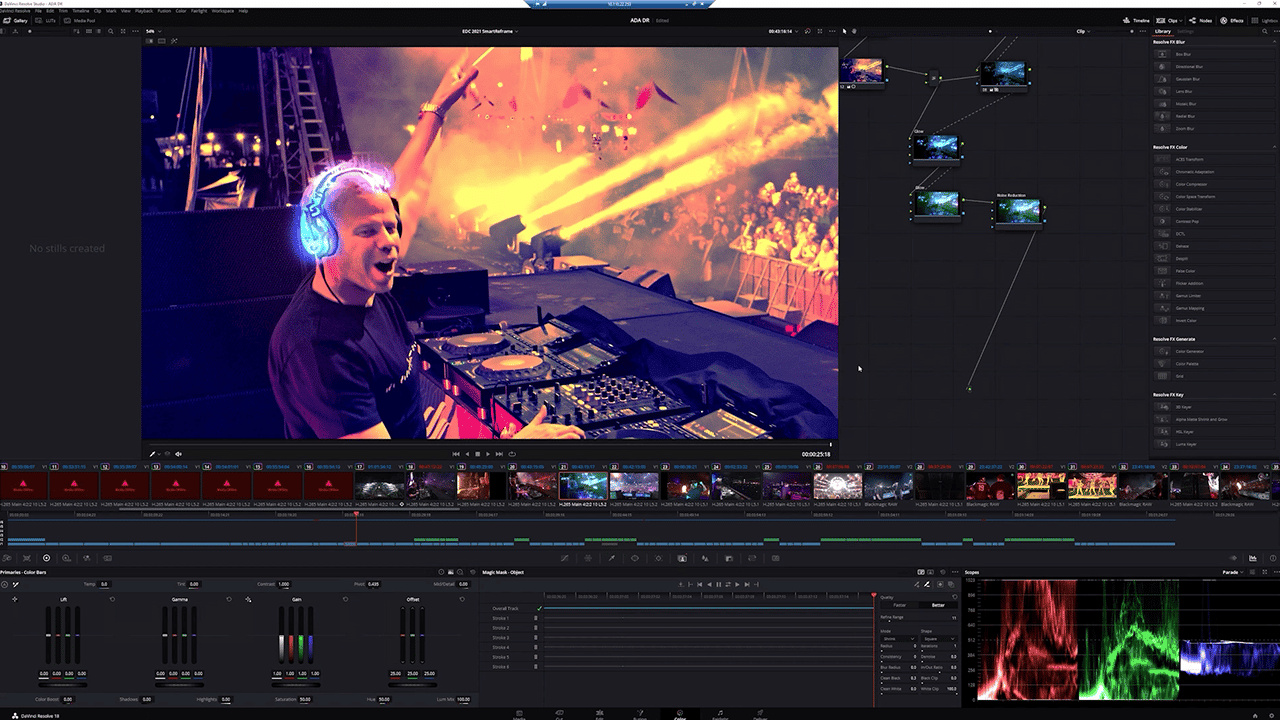
Task: Toggle the Timeline panel button
Action: pos(1136,20)
